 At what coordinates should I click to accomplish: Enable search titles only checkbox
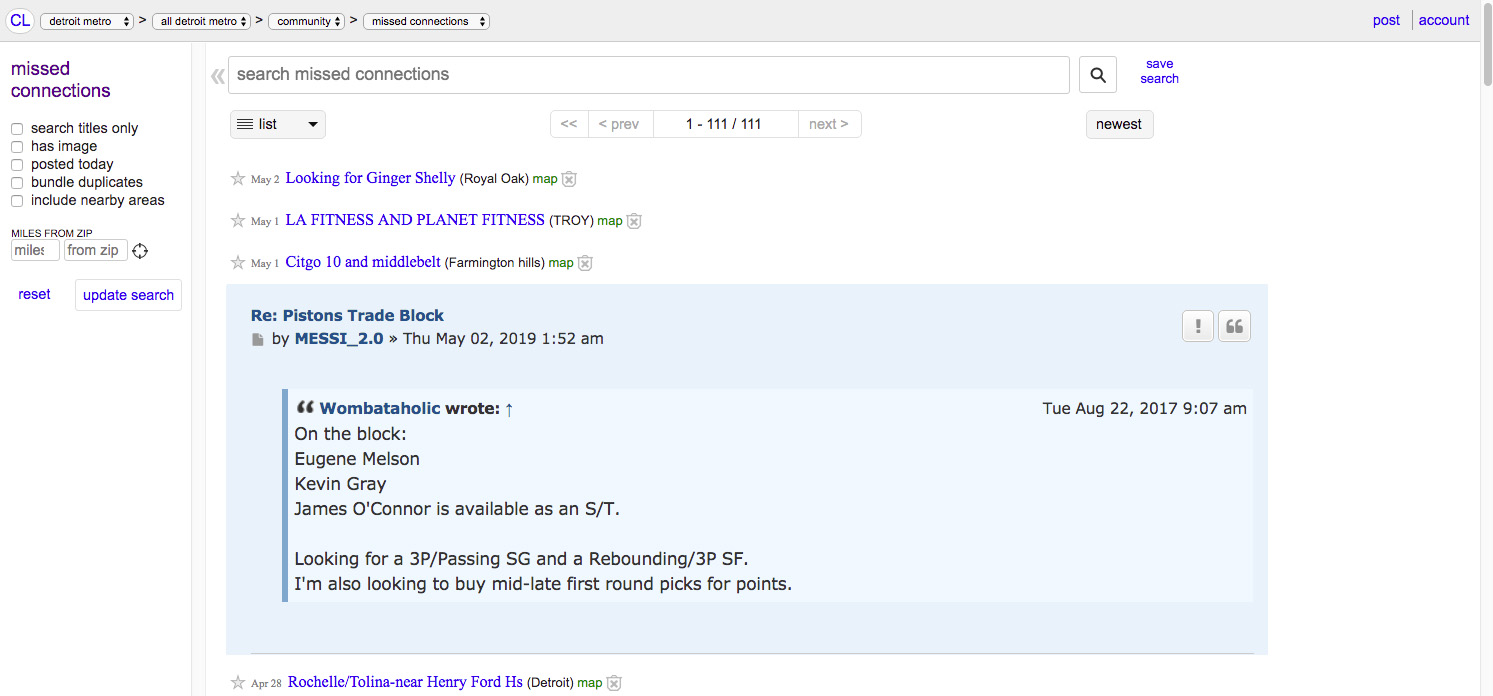click(17, 129)
